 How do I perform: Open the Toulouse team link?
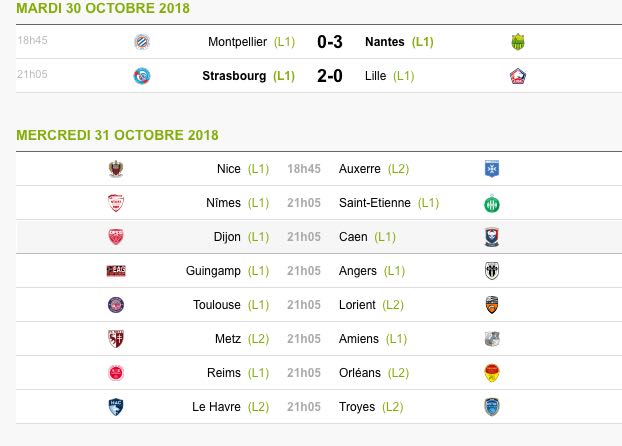(x=217, y=305)
